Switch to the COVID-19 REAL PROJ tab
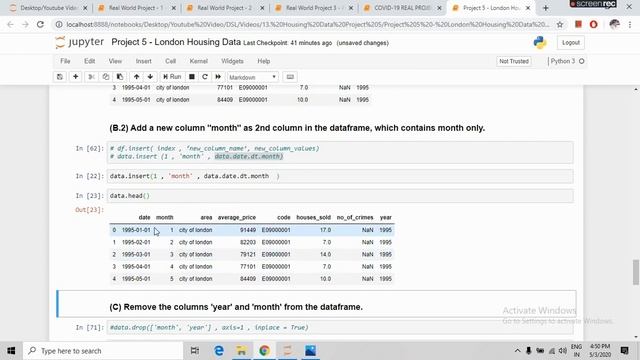Screen dimensions: 640x360 (x=402, y=8)
